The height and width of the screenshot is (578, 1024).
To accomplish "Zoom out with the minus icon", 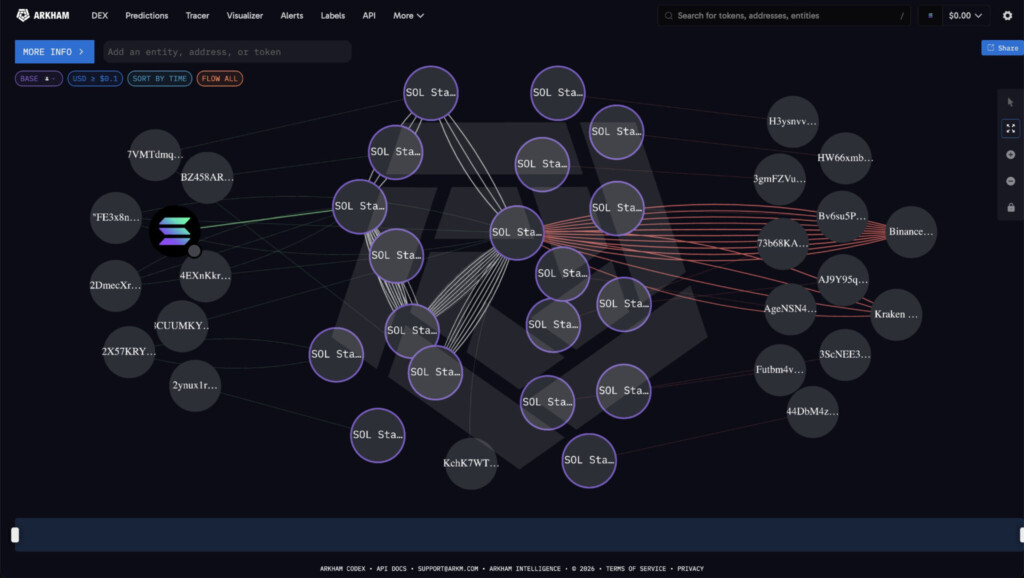I will (1010, 181).
